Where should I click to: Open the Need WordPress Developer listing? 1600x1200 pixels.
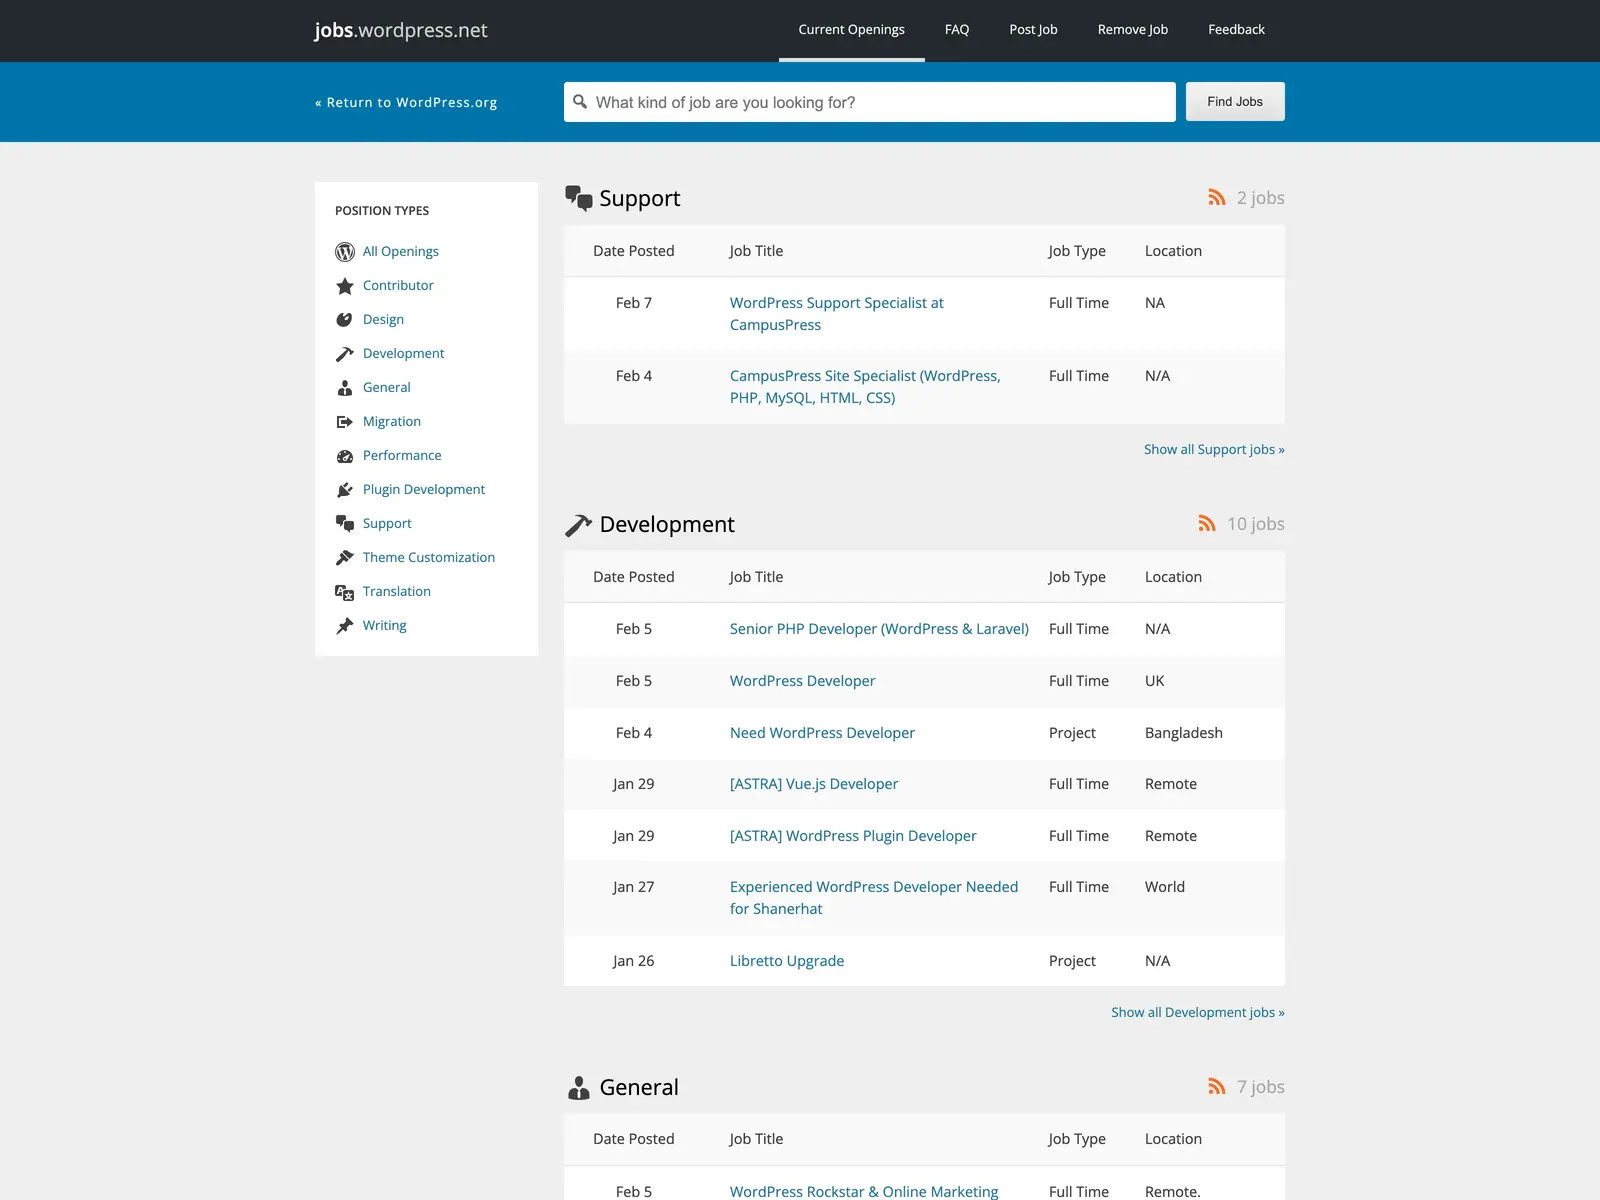point(822,733)
